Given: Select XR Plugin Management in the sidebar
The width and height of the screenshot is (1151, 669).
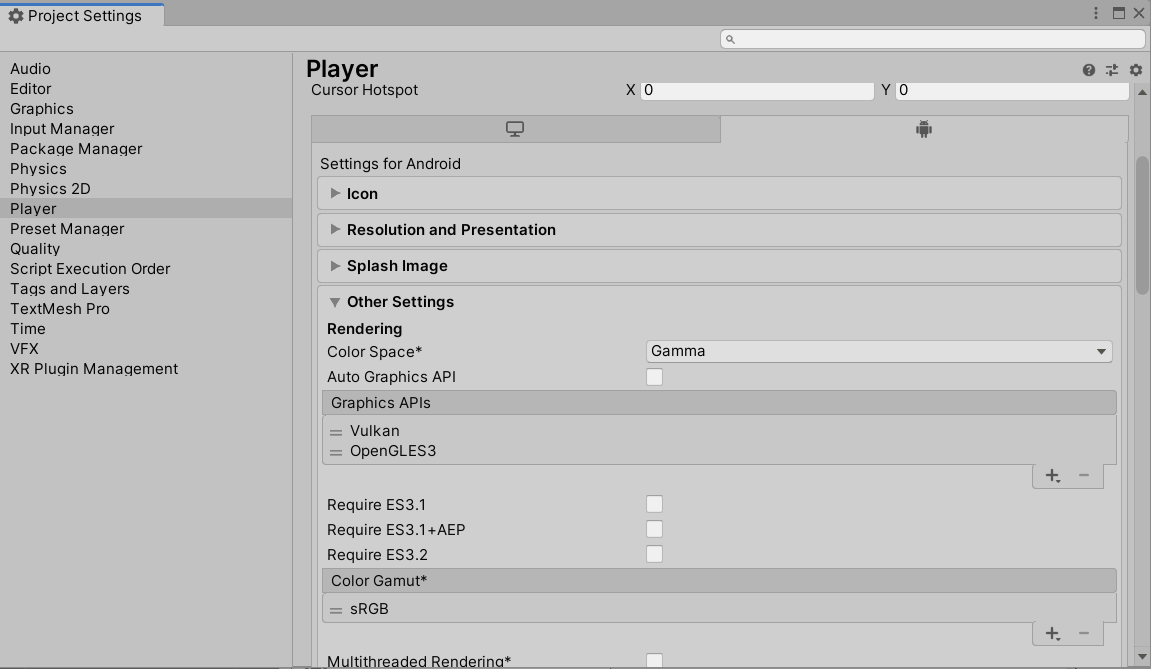Looking at the screenshot, I should 93,368.
